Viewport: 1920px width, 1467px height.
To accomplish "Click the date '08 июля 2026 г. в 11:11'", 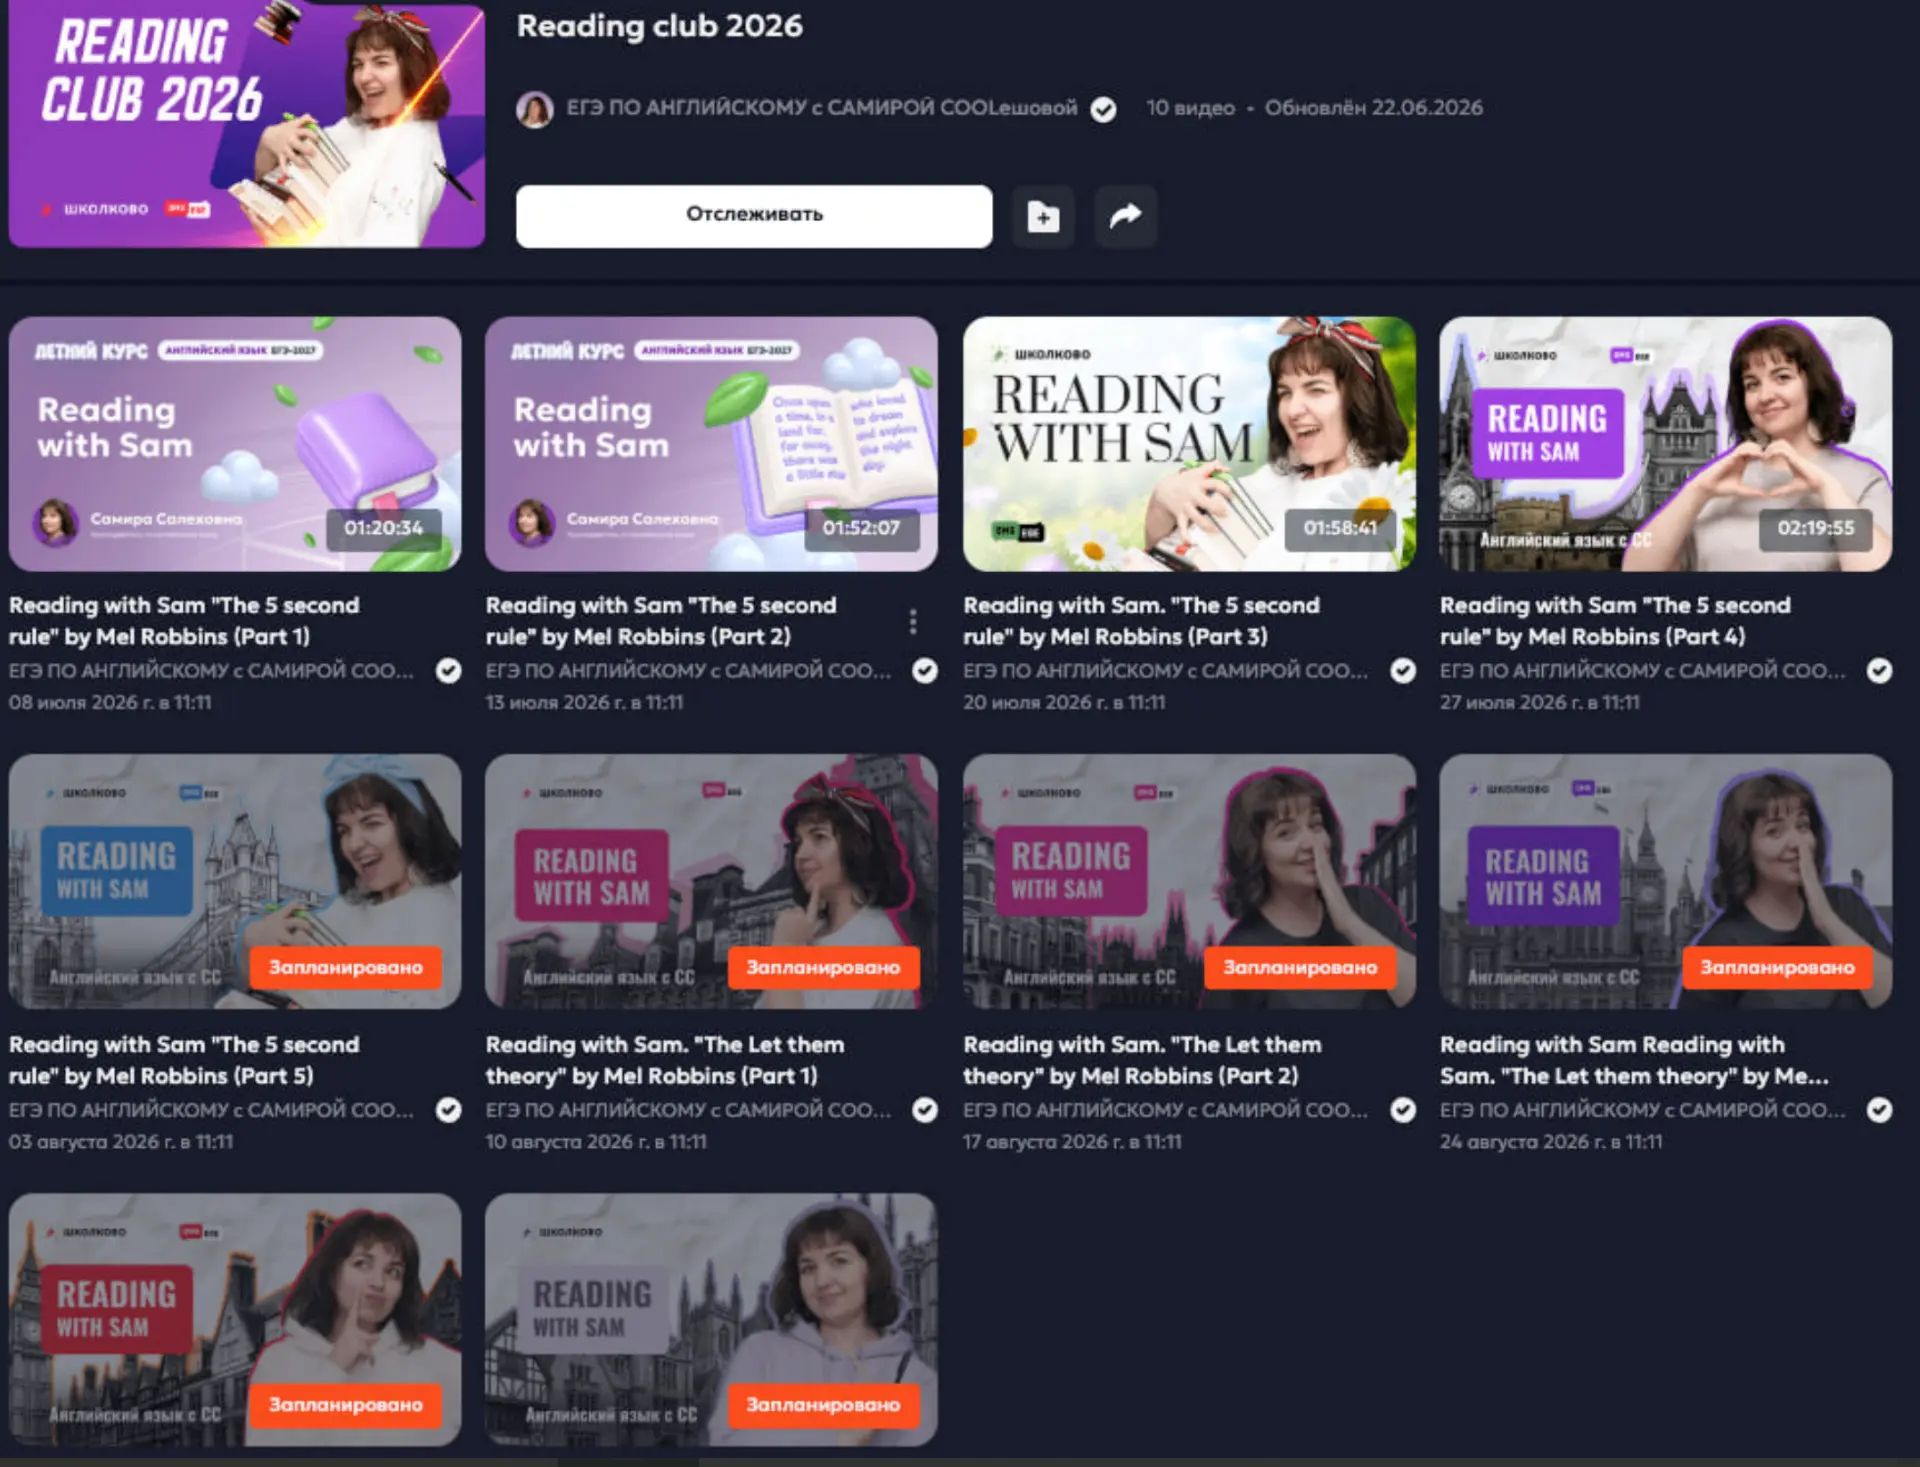I will point(110,702).
